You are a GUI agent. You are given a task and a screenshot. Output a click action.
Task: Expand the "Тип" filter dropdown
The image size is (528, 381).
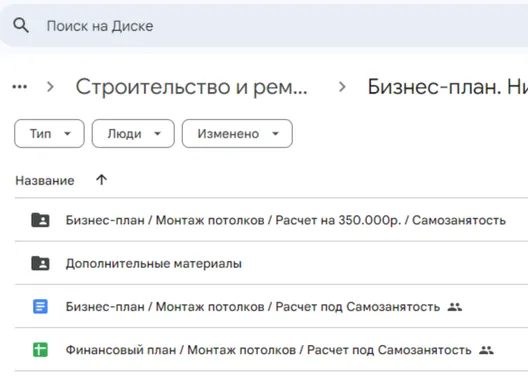click(x=49, y=133)
